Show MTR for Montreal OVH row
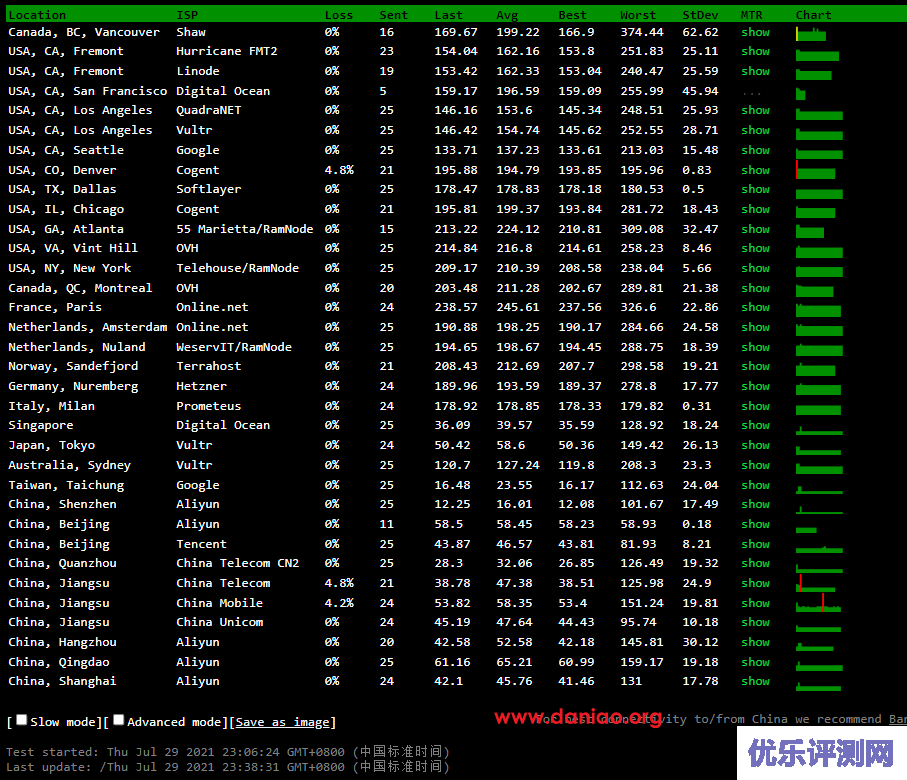 point(755,288)
